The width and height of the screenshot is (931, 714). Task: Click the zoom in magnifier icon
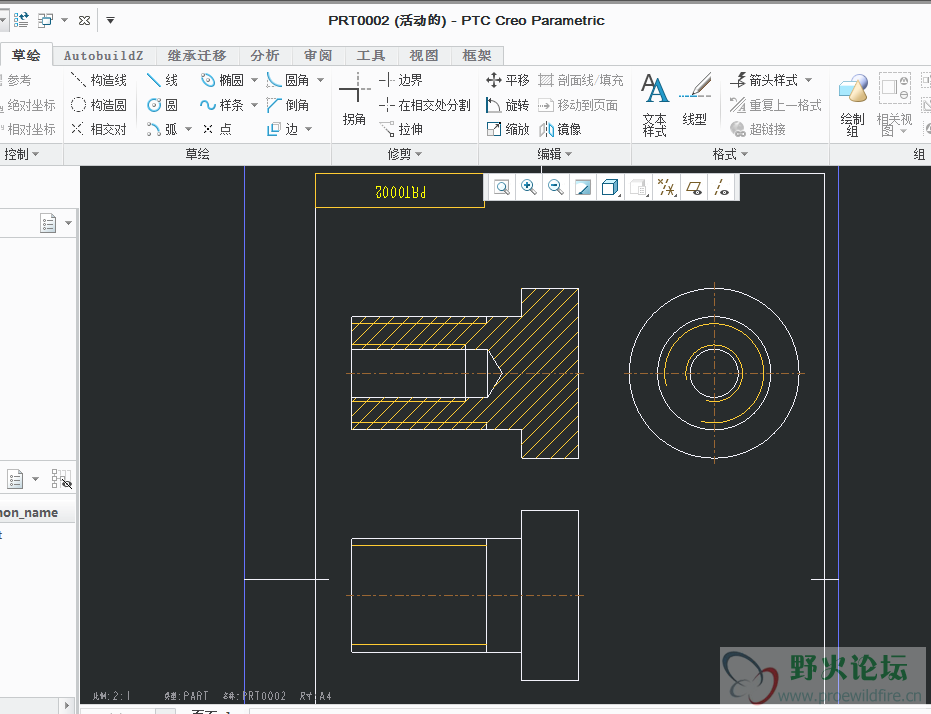528,188
